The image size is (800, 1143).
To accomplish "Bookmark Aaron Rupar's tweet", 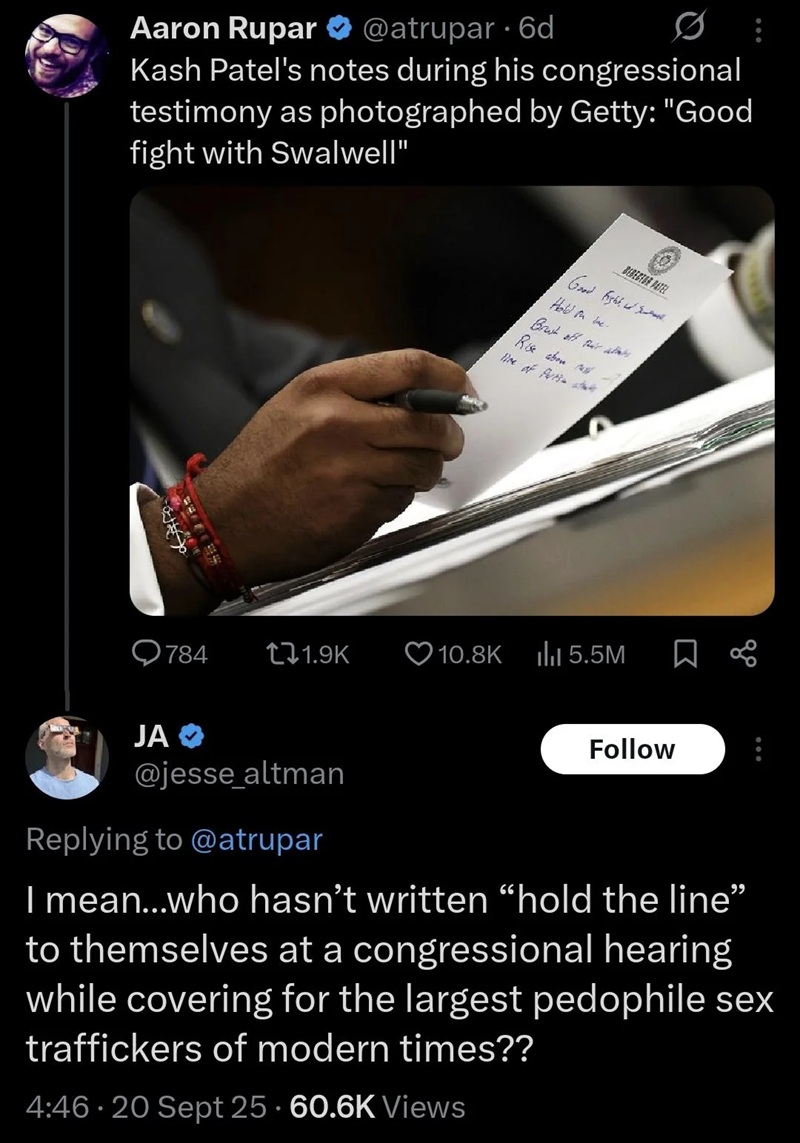I will point(683,654).
